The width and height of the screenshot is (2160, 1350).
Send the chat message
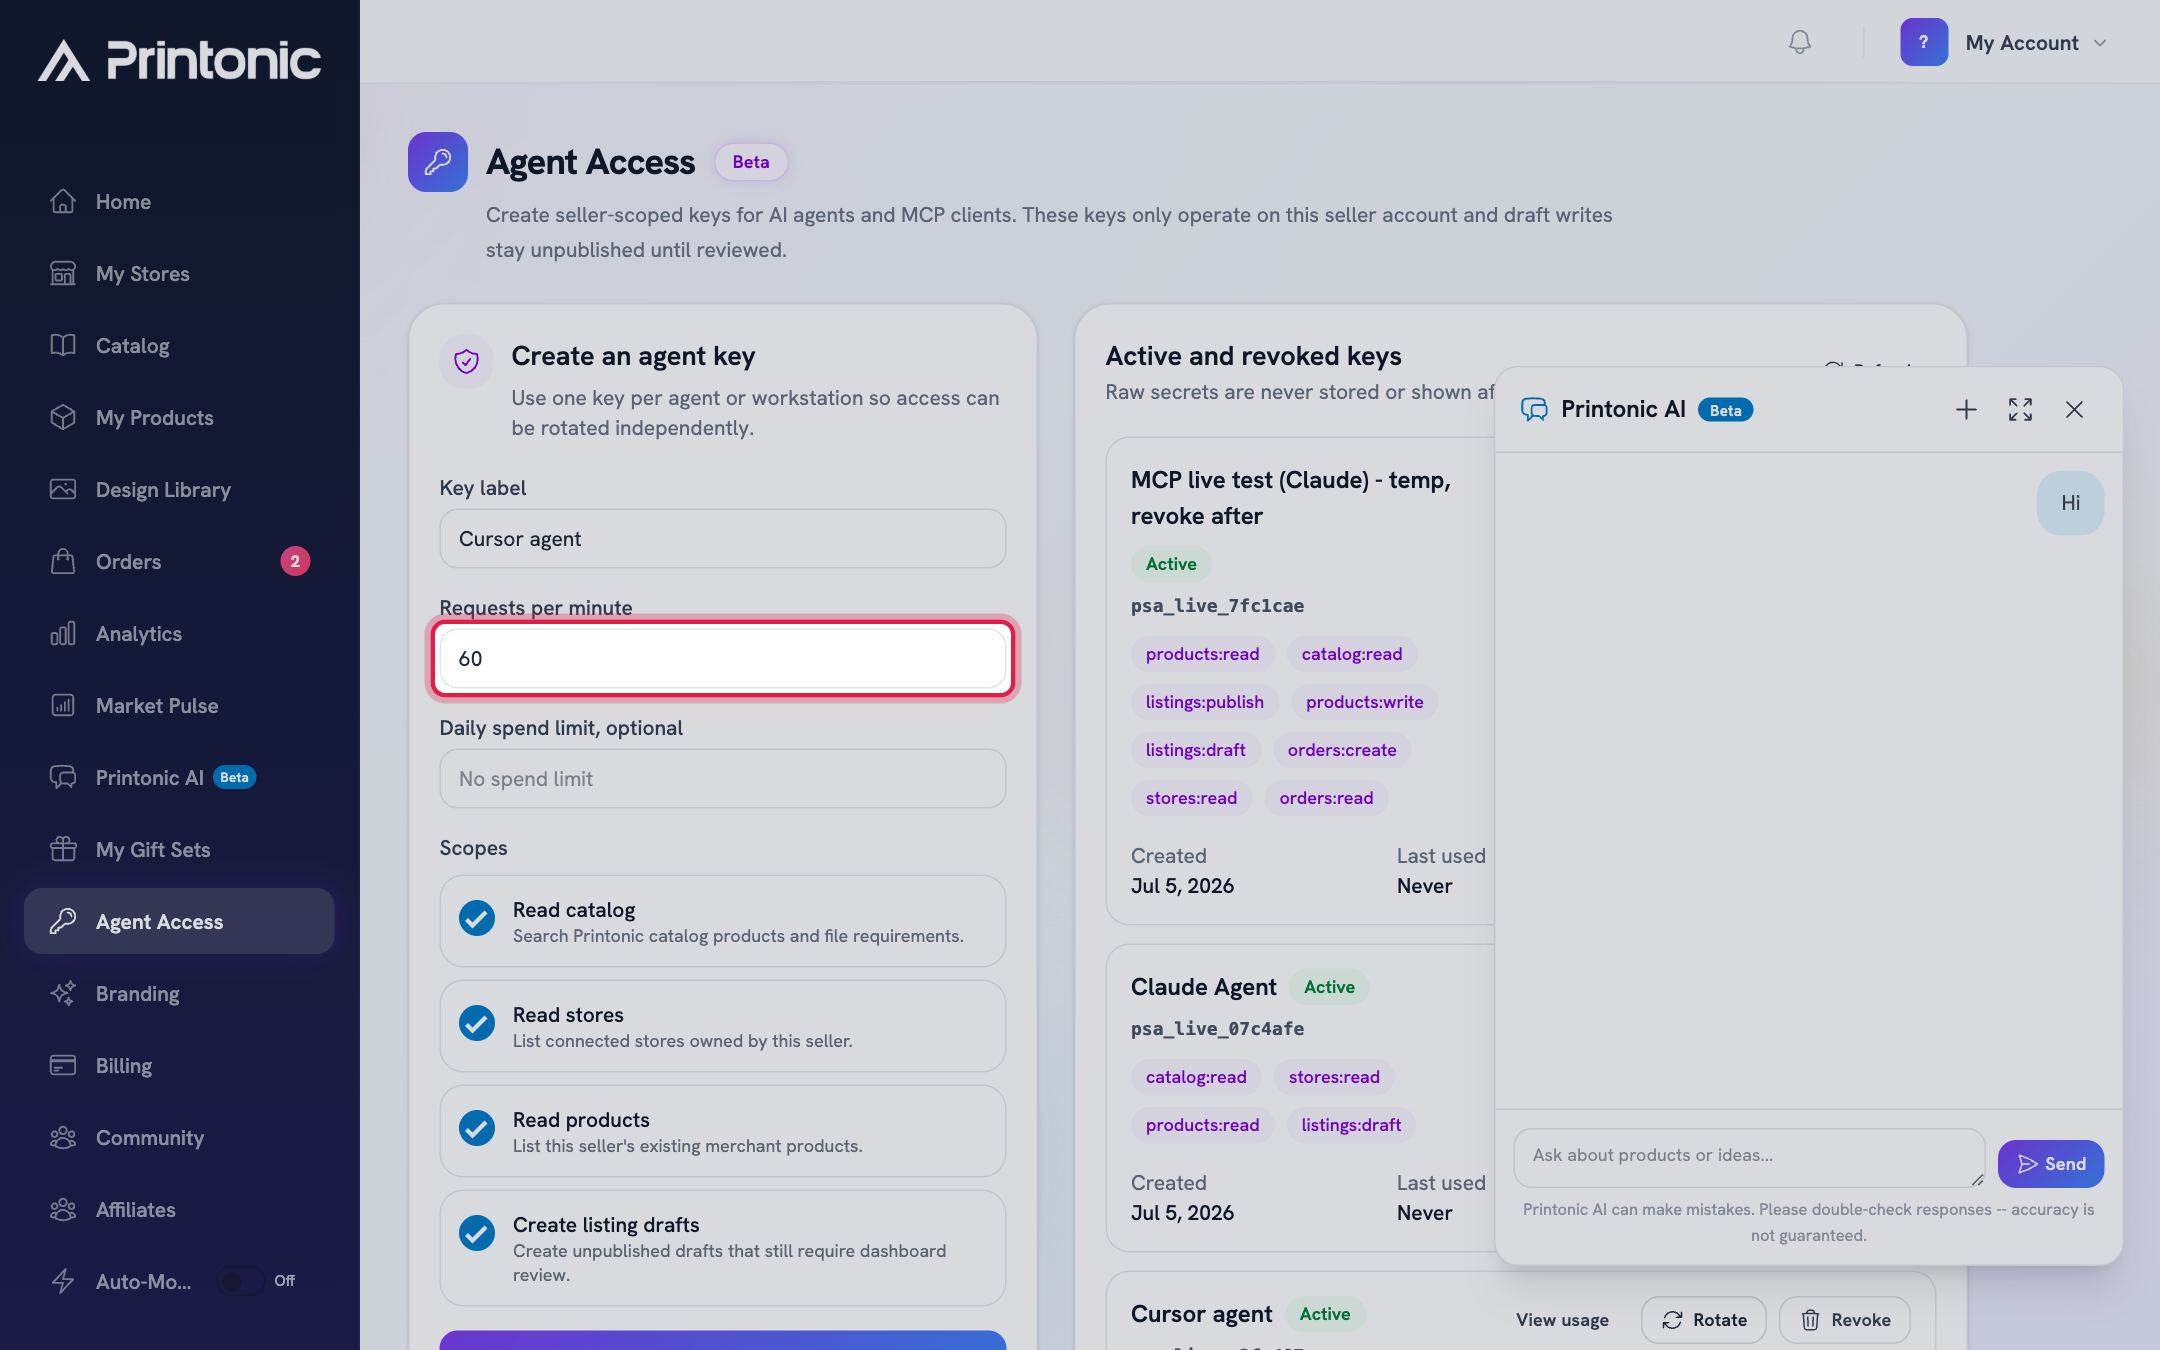pyautogui.click(x=2051, y=1164)
